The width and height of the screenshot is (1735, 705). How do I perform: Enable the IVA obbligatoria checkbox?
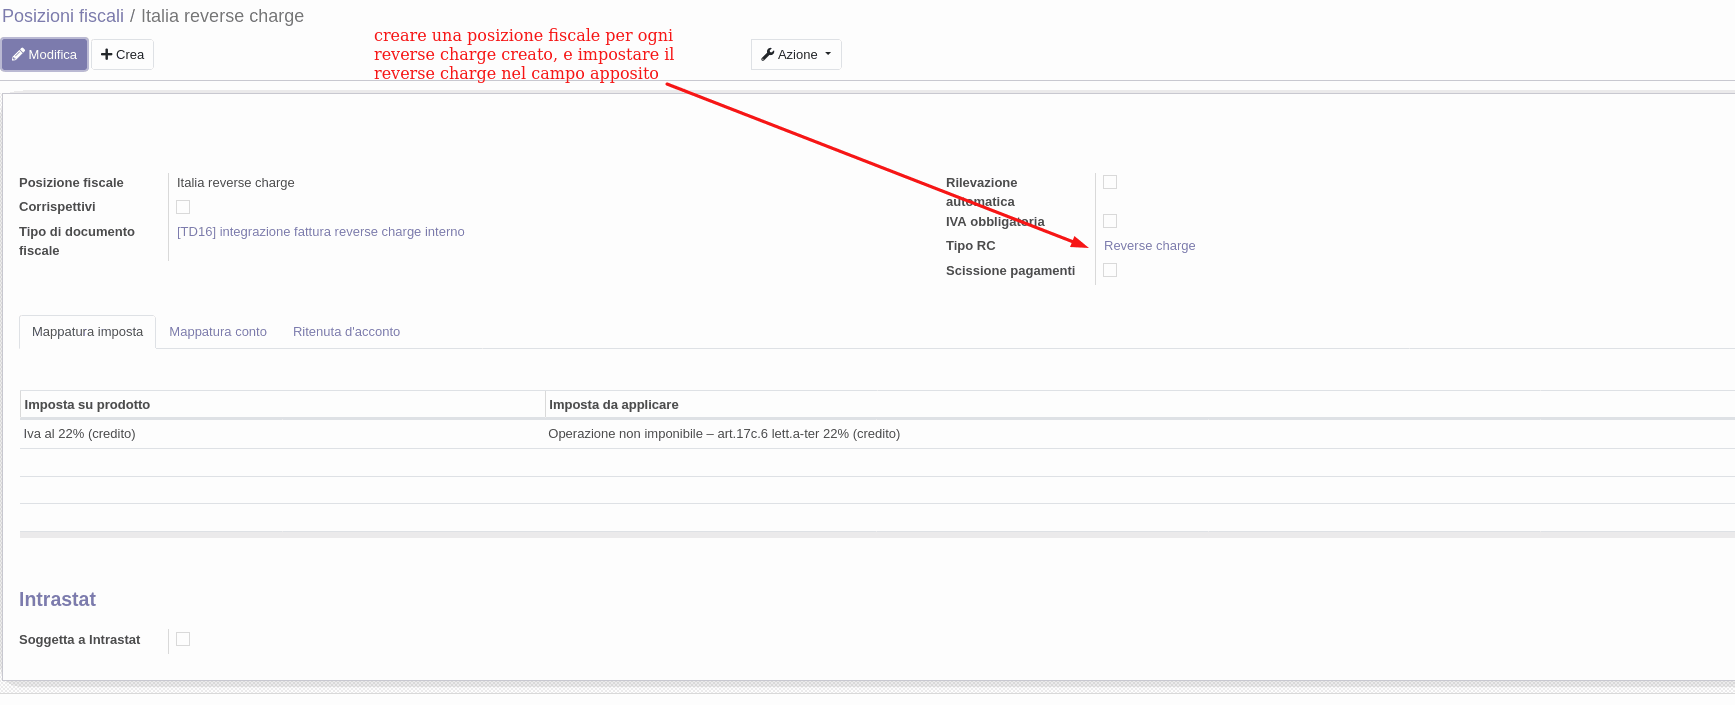tap(1110, 221)
